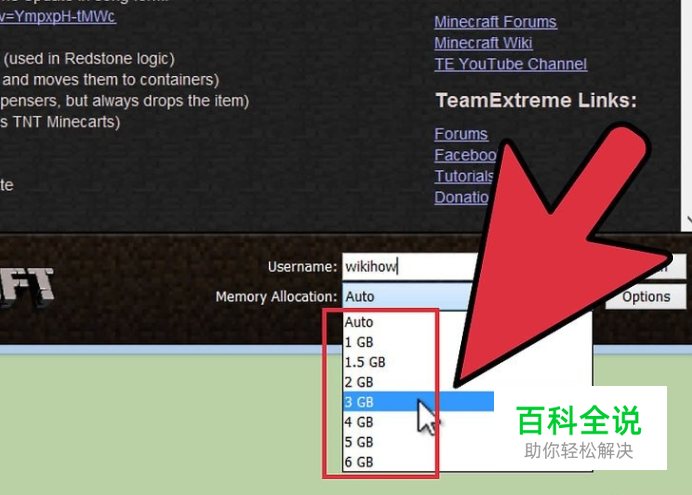Click the 'Memory Allocation:' label

coord(276,296)
